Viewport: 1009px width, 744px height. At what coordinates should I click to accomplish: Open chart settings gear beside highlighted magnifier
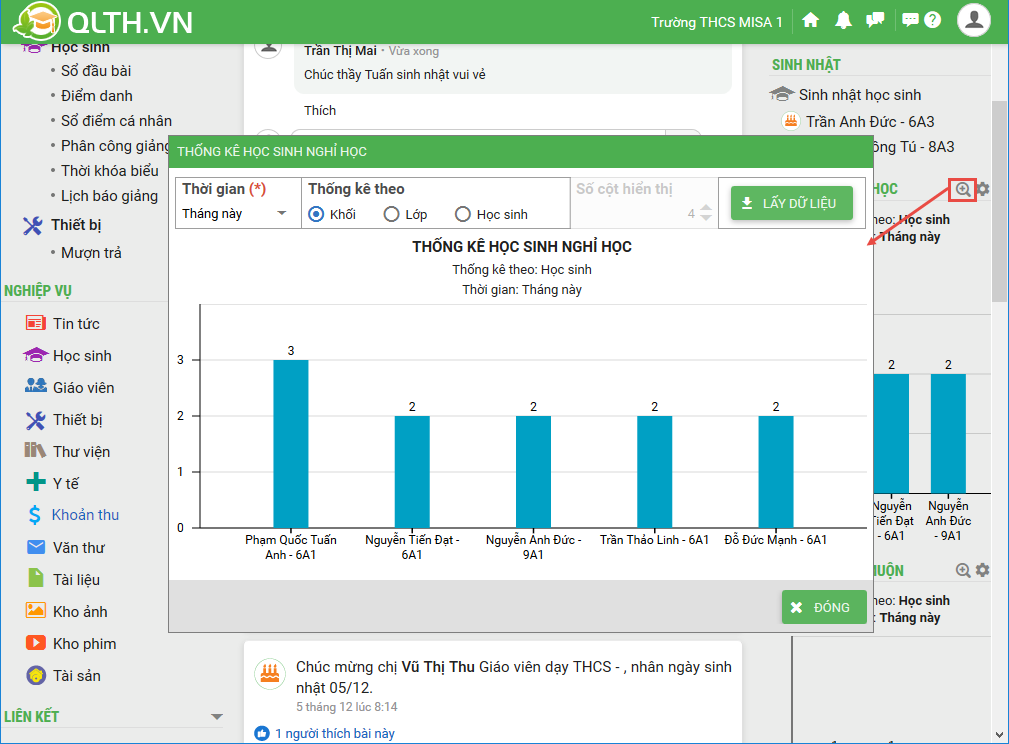[x=983, y=189]
